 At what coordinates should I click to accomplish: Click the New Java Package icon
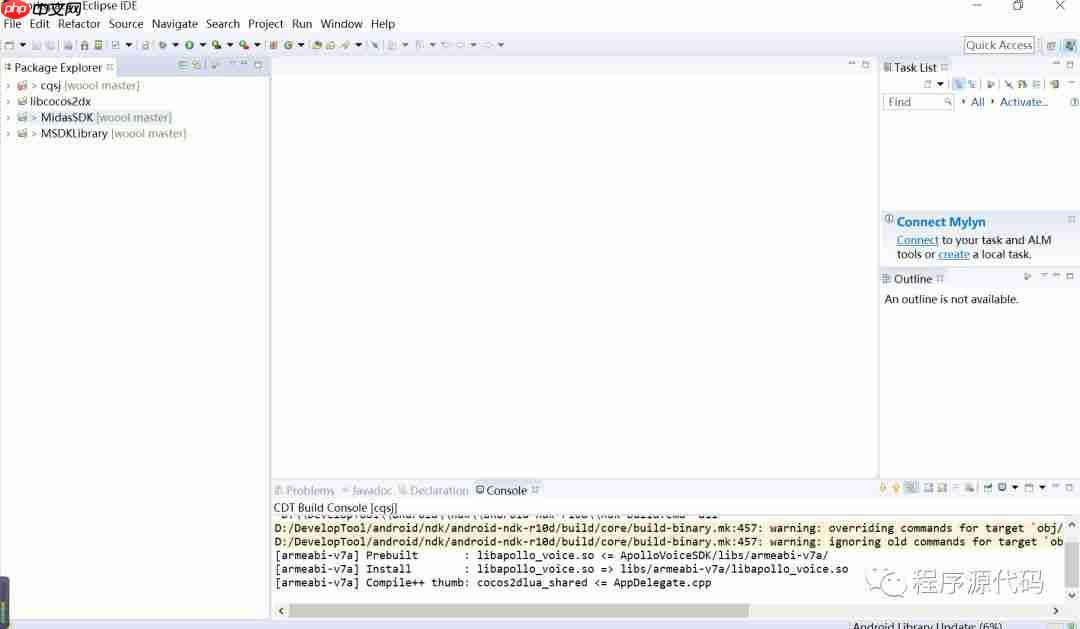tap(273, 45)
